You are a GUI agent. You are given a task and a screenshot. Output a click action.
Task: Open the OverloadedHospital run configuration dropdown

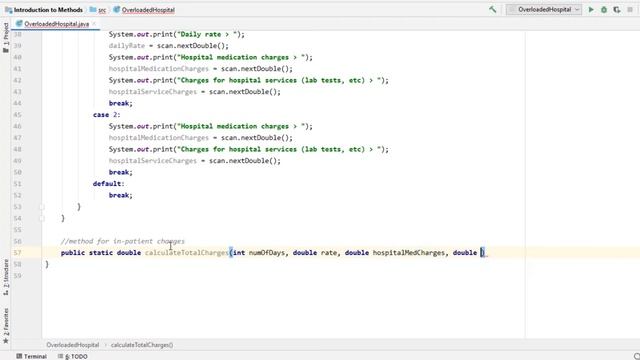(544, 9)
